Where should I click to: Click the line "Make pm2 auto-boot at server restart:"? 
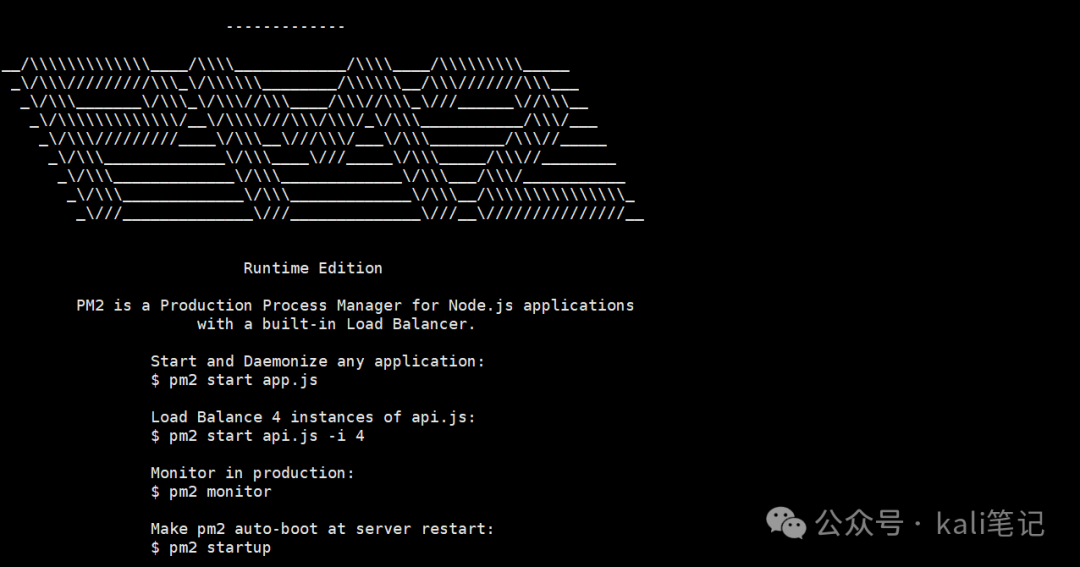[322, 528]
